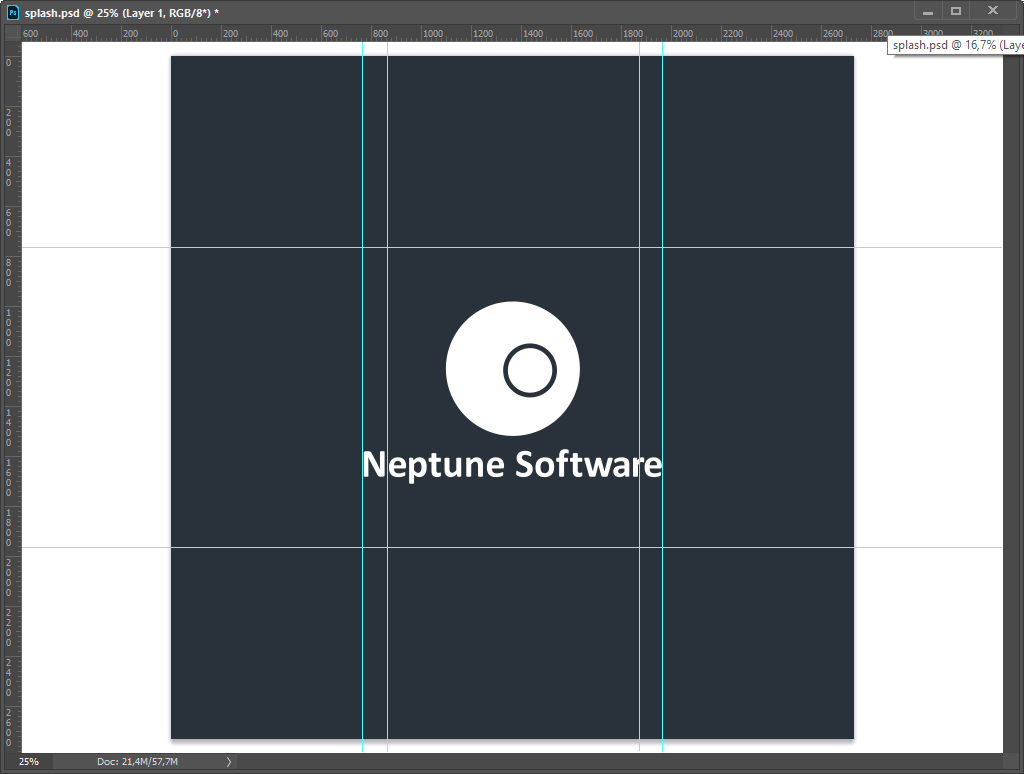Click the vertical ruler on the left edge
1024x774 pixels.
(x=11, y=400)
